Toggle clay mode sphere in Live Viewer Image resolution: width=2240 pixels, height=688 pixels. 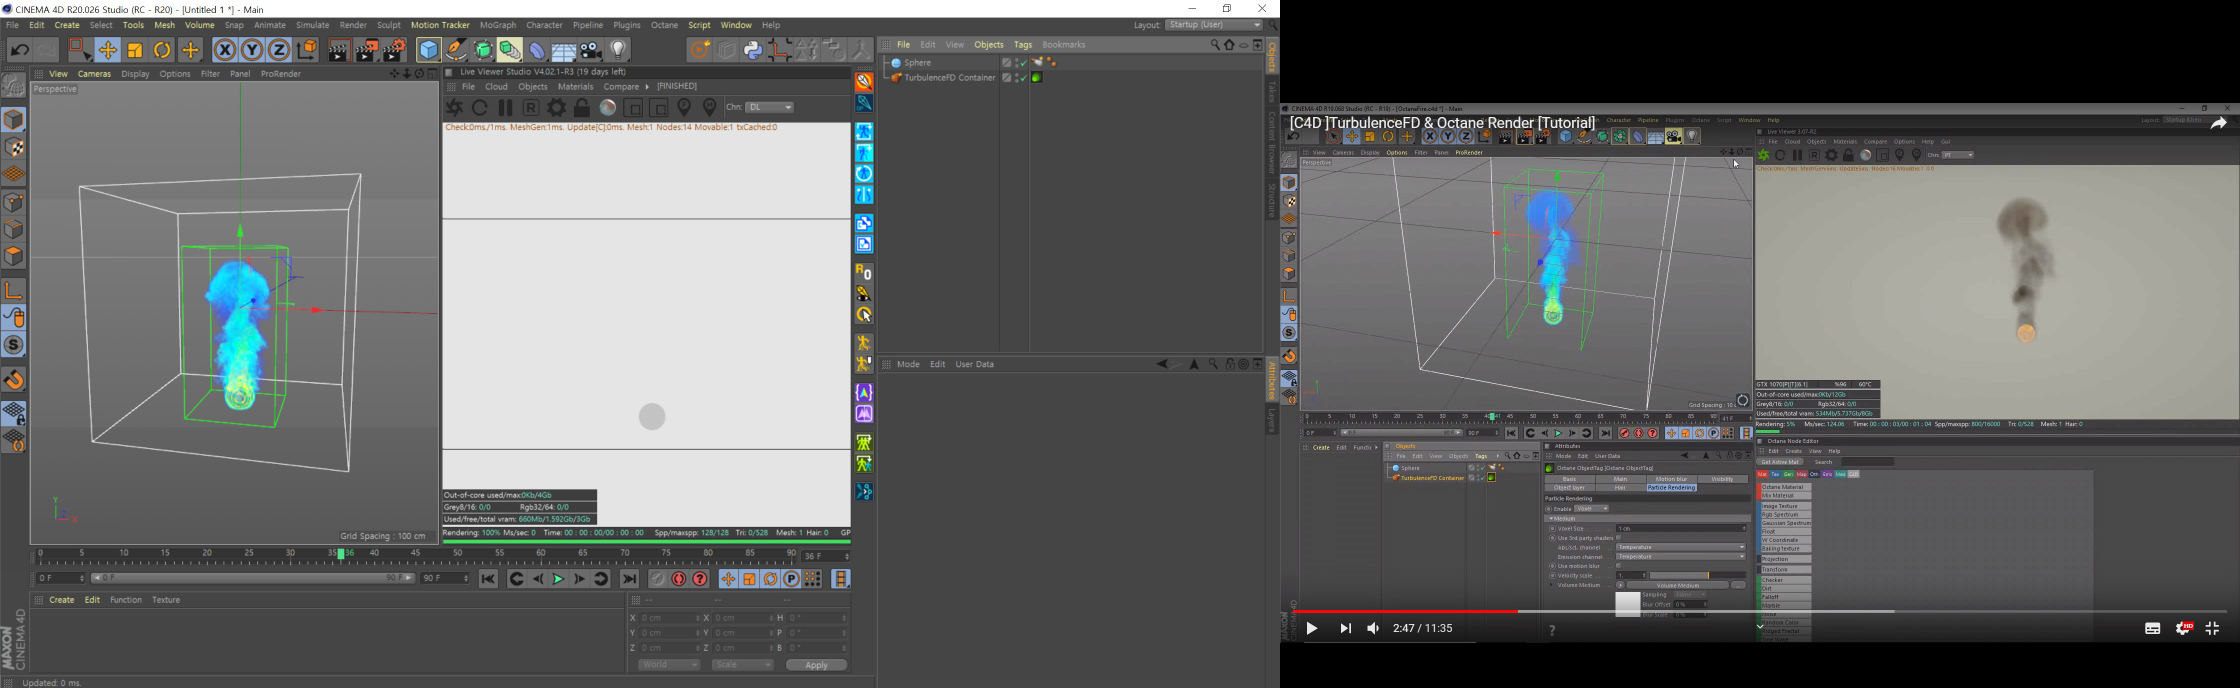608,108
